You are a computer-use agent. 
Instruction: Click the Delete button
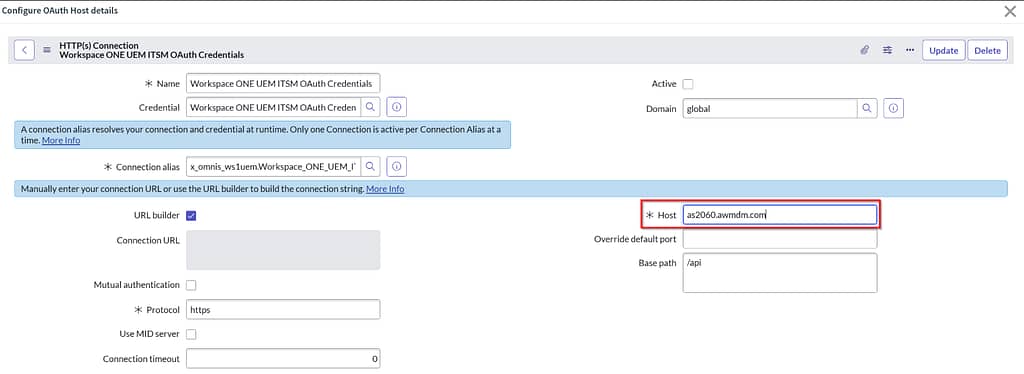(x=987, y=50)
